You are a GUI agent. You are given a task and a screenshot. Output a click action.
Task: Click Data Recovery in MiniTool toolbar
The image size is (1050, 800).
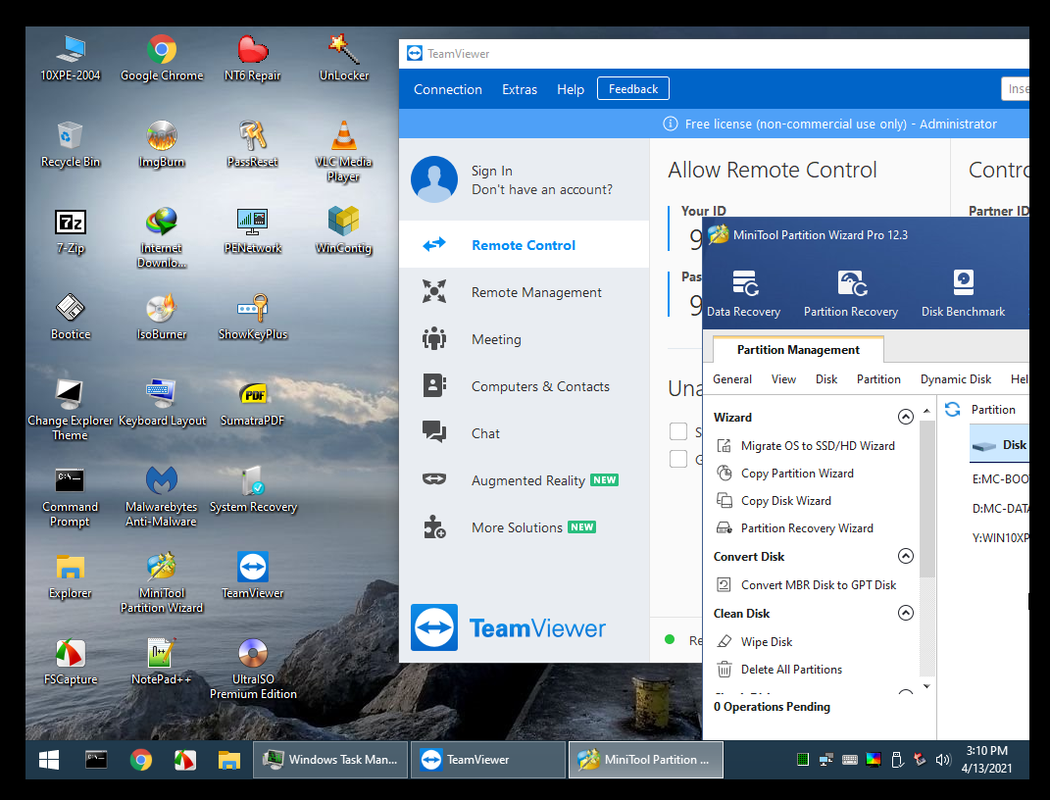[743, 293]
